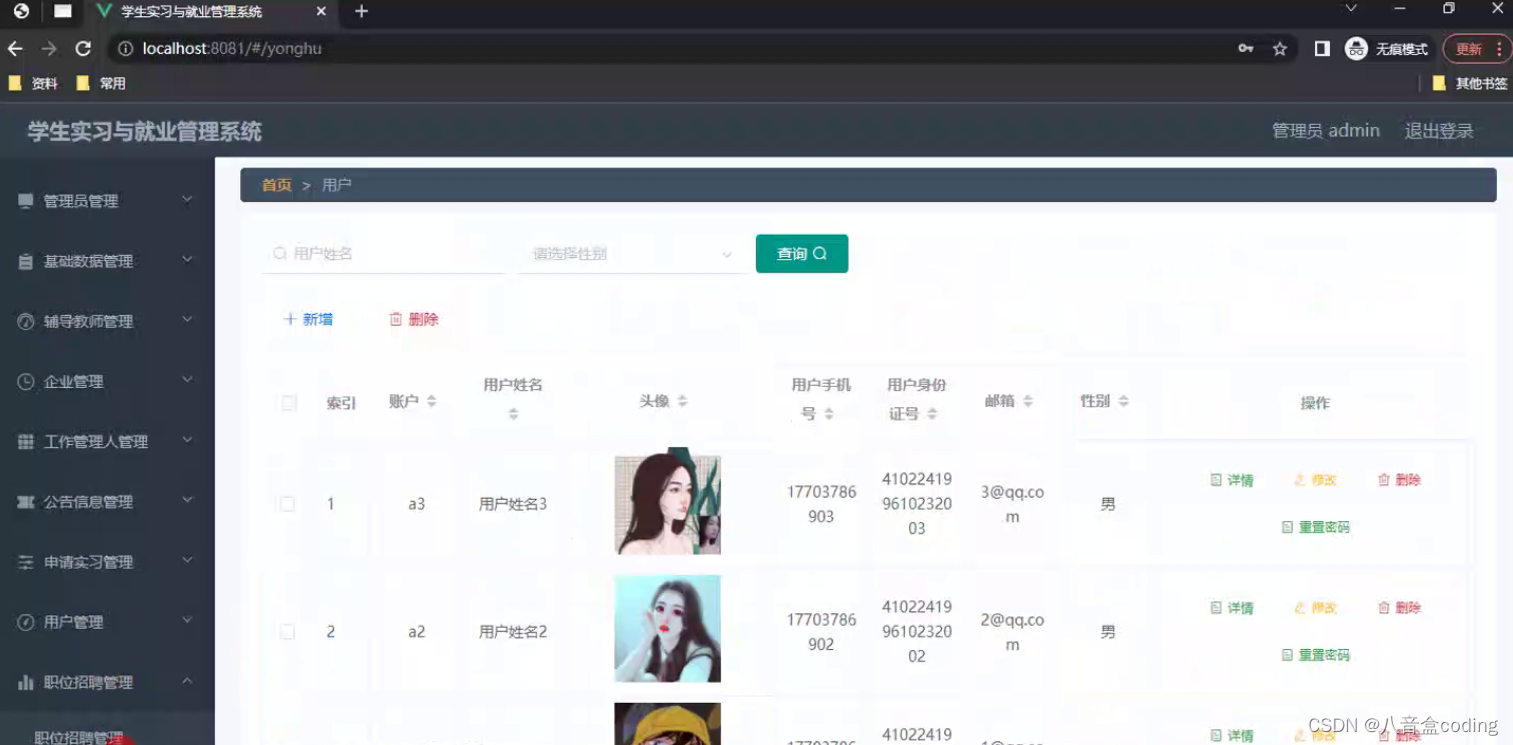Collapse the 职位招聘管理 menu chevron
Image resolution: width=1513 pixels, height=745 pixels.
(187, 681)
